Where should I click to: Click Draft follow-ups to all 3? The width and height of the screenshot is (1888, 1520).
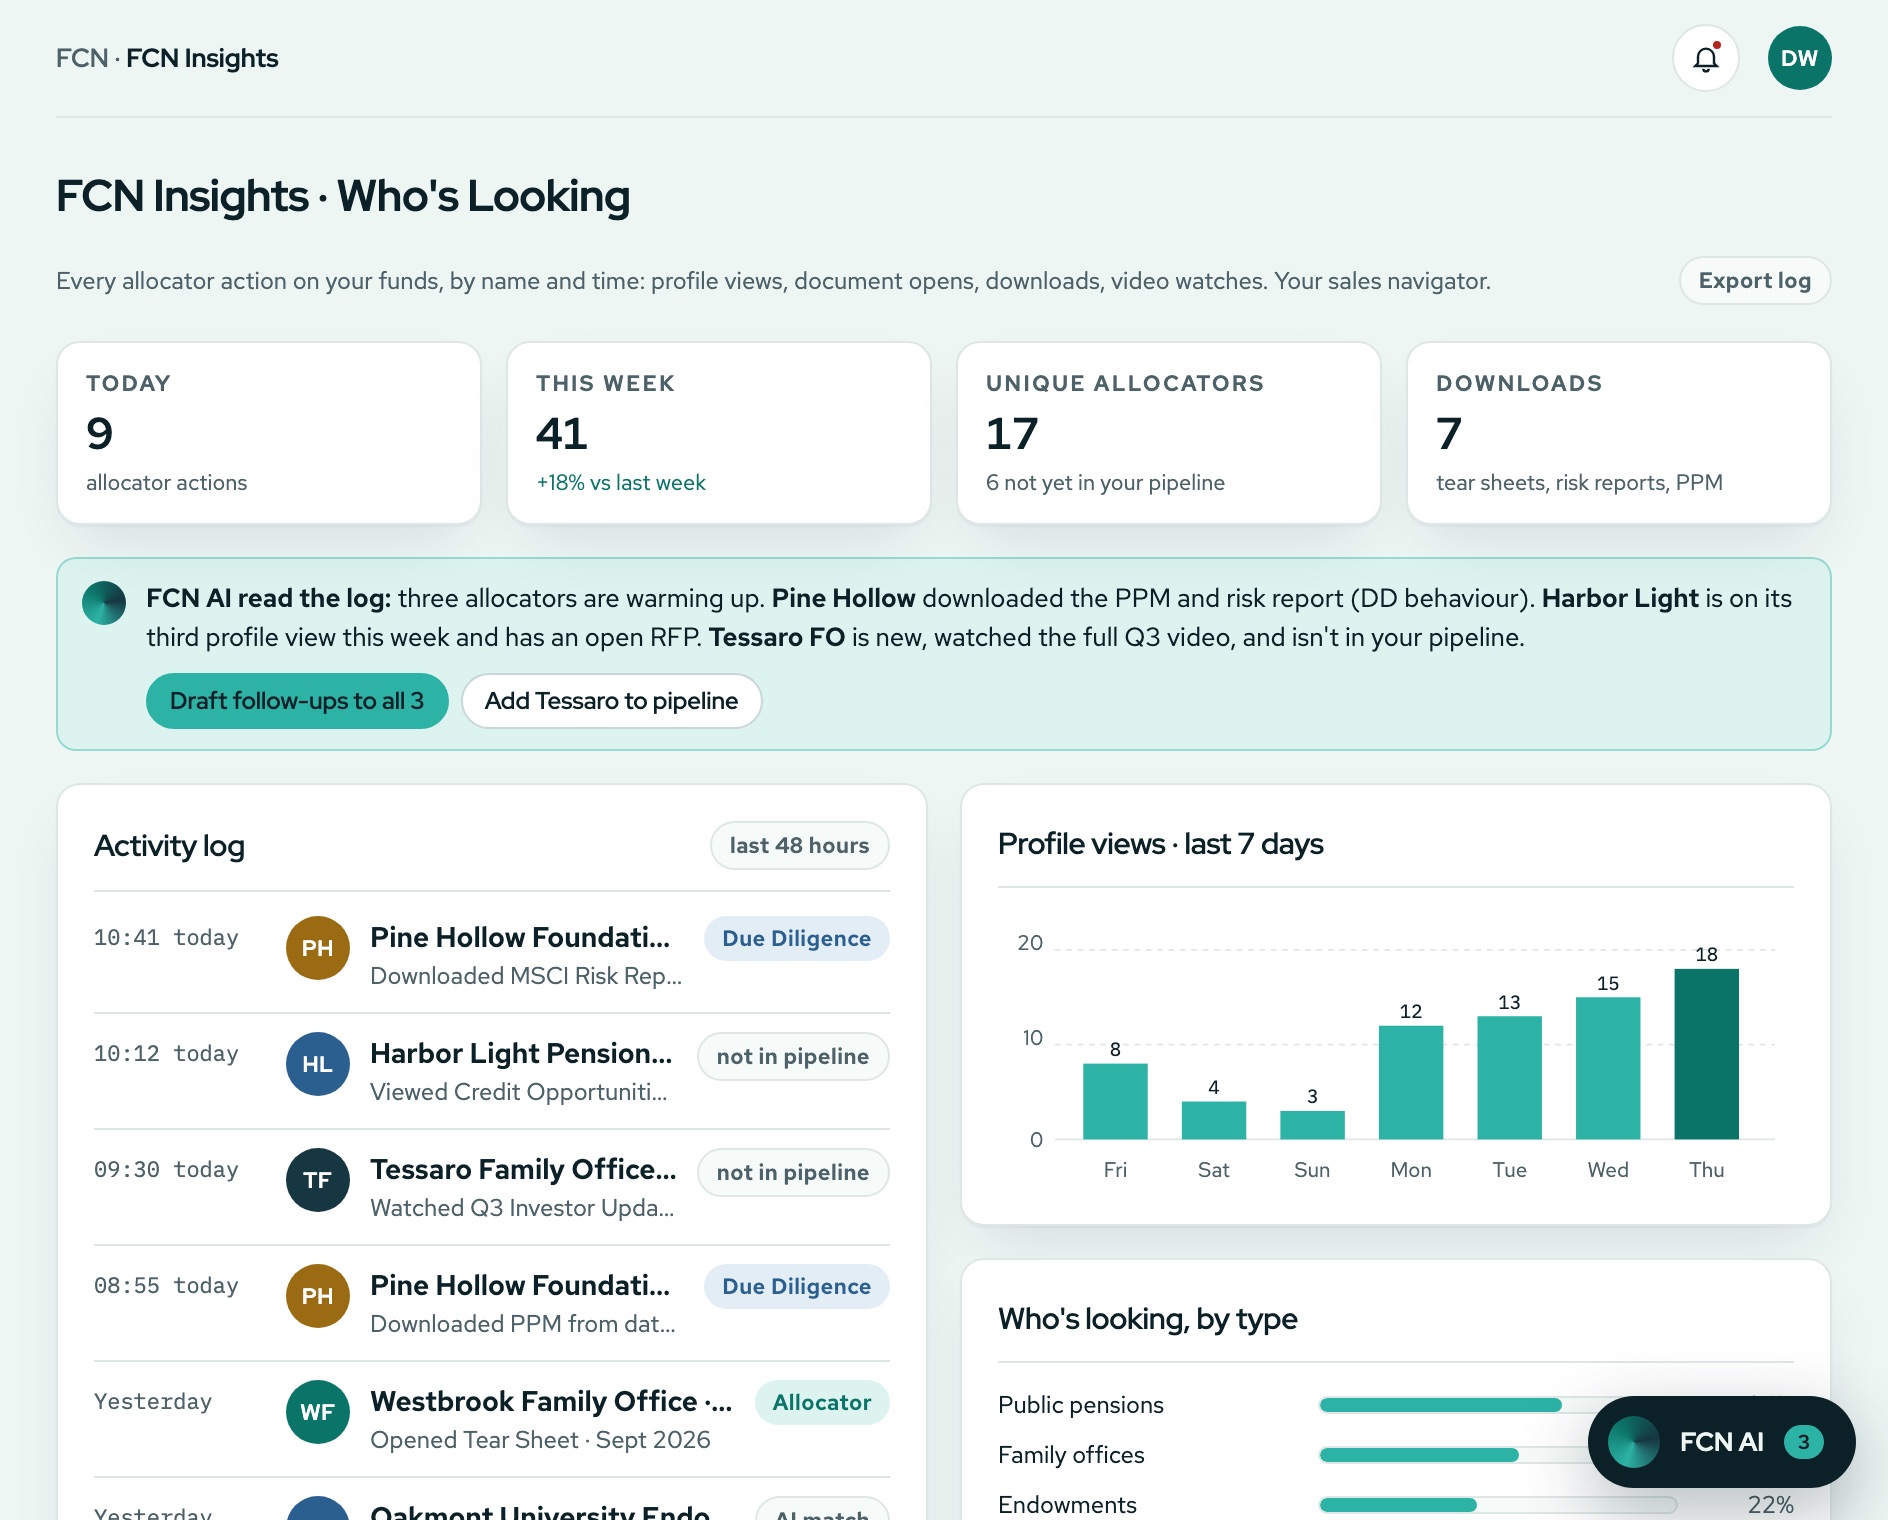297,701
